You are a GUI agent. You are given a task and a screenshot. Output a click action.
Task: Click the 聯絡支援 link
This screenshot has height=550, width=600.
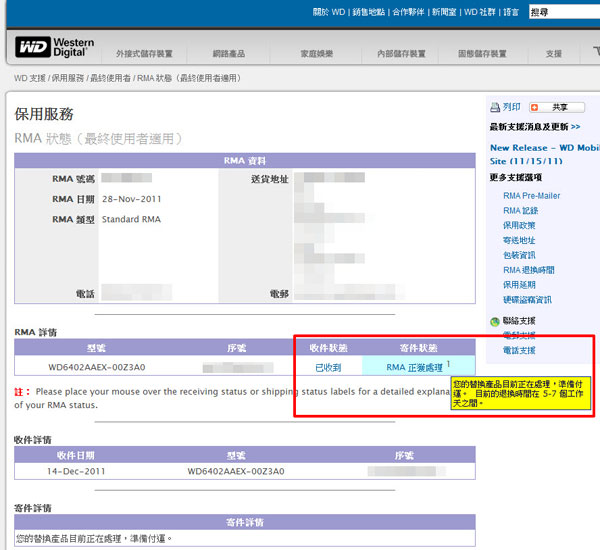[x=519, y=321]
